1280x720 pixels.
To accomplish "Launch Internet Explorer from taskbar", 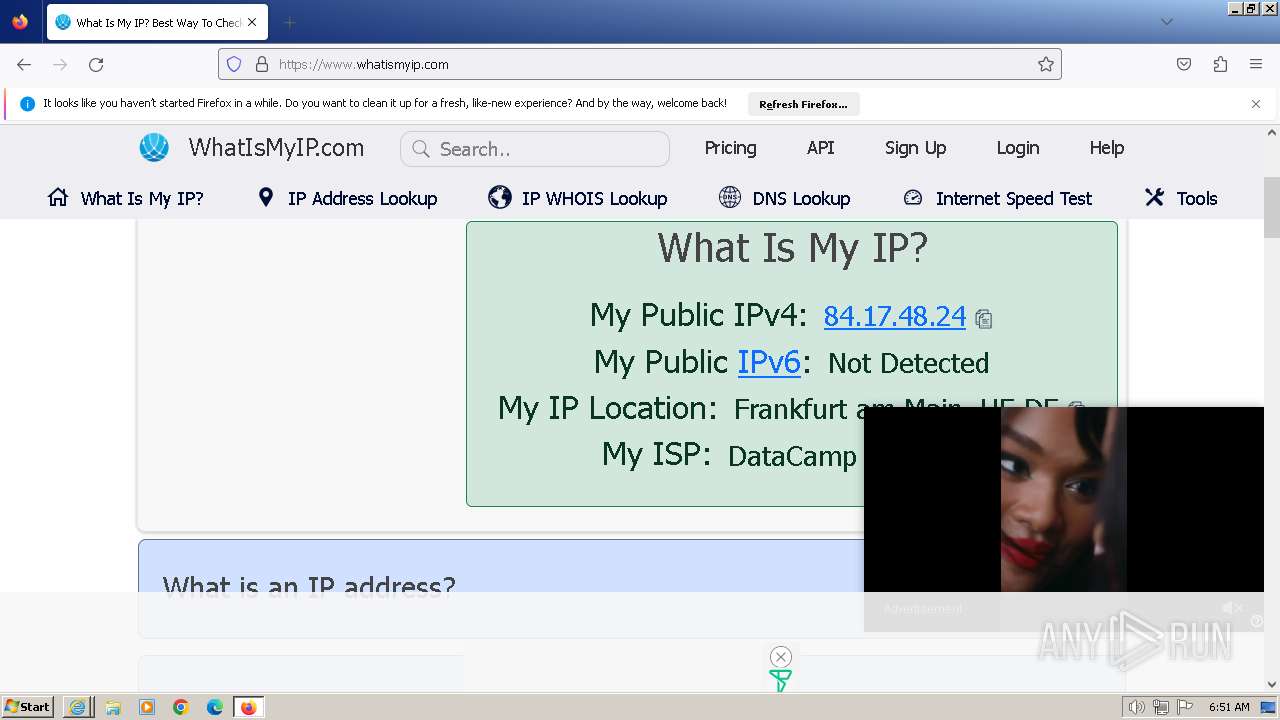I will click(x=78, y=707).
